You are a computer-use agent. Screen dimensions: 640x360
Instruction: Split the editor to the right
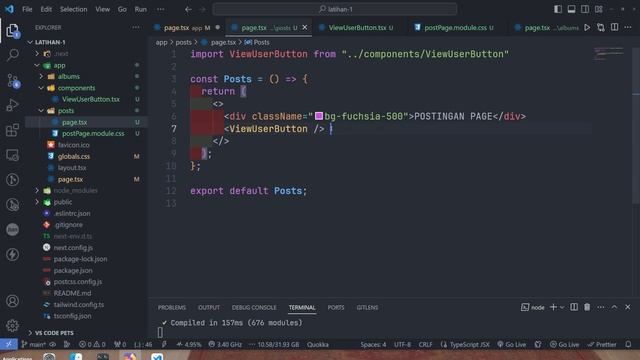tap(614, 27)
